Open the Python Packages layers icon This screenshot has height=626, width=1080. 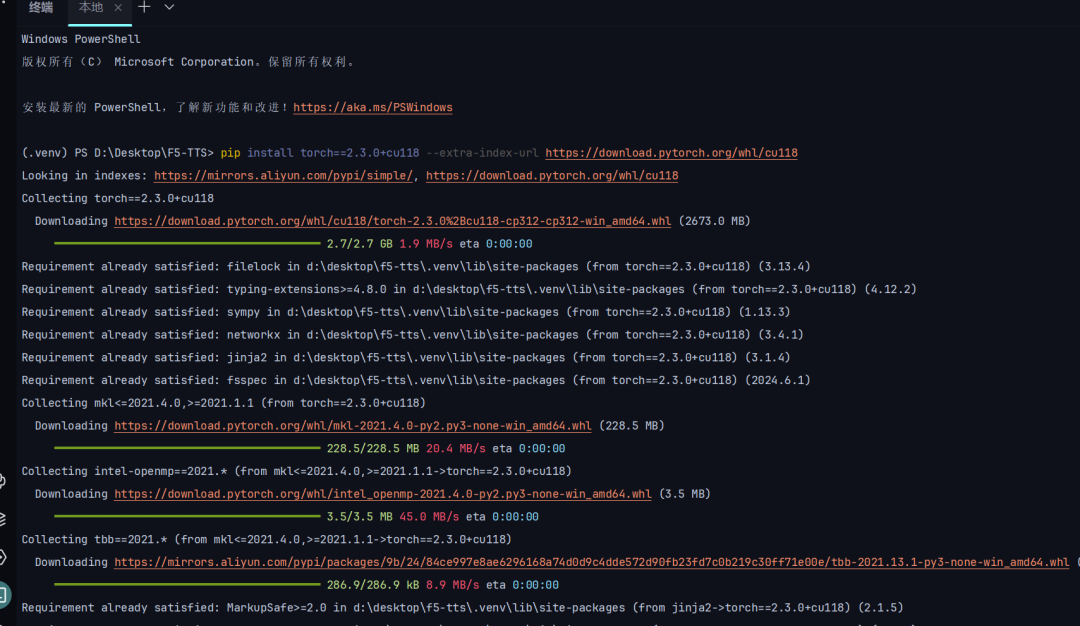(2, 519)
